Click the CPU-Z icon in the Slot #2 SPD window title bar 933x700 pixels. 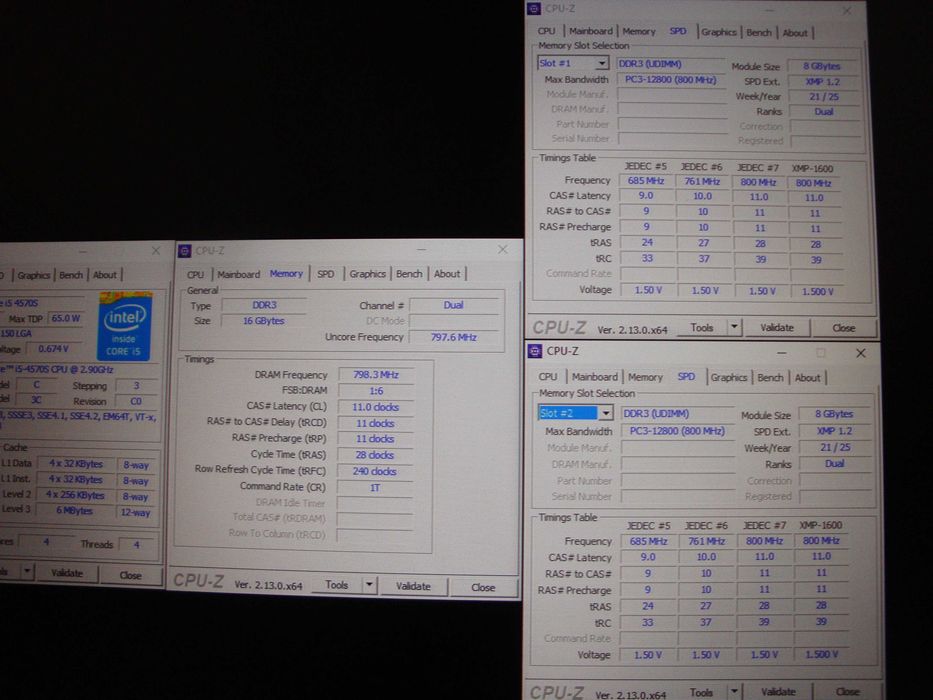[x=534, y=351]
